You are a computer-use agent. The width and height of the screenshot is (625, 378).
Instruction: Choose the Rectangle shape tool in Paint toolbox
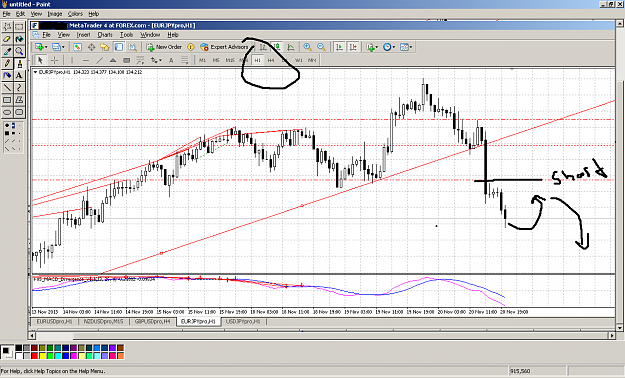[7, 100]
